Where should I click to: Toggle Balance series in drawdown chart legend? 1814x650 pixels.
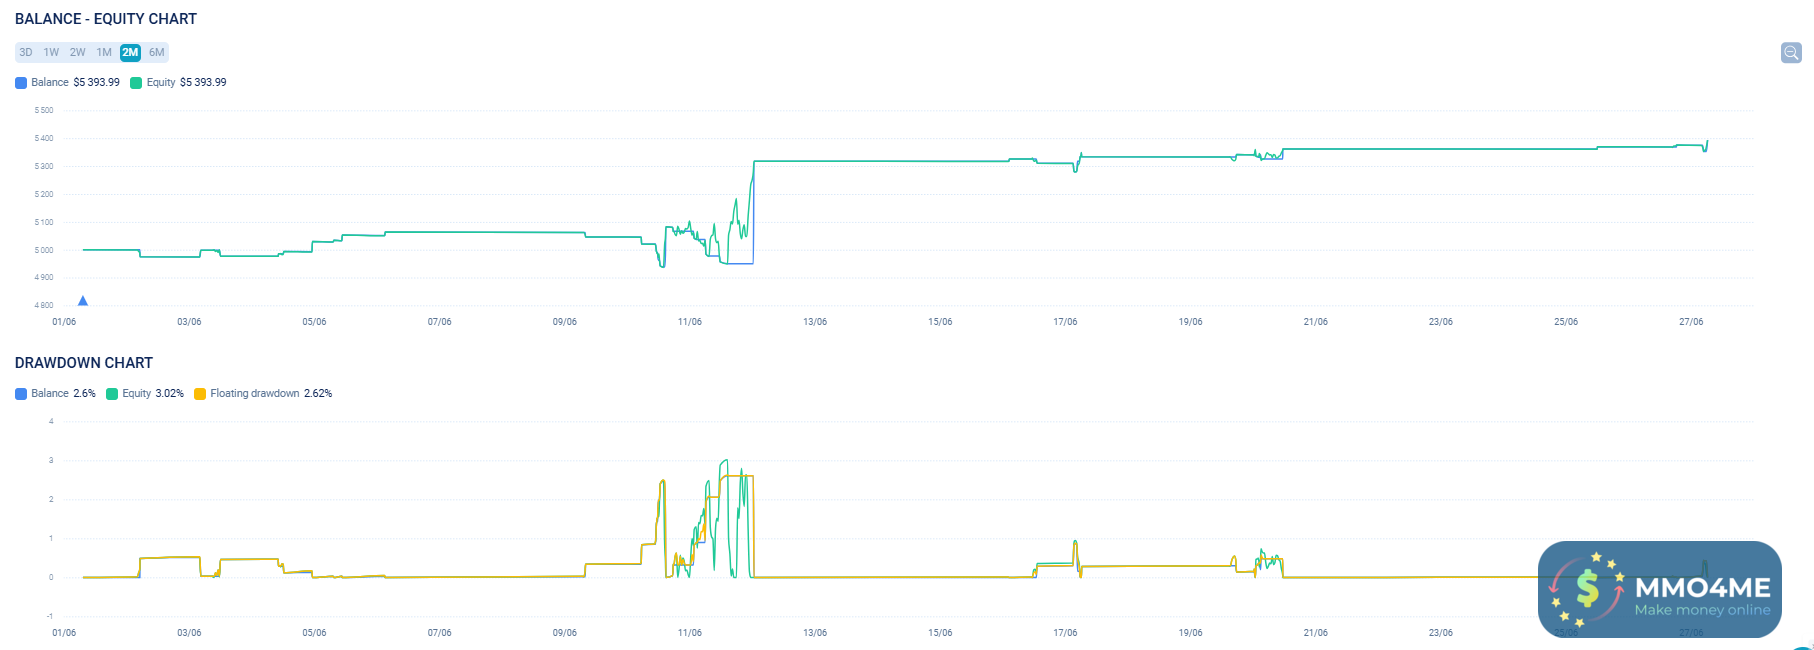coord(21,394)
